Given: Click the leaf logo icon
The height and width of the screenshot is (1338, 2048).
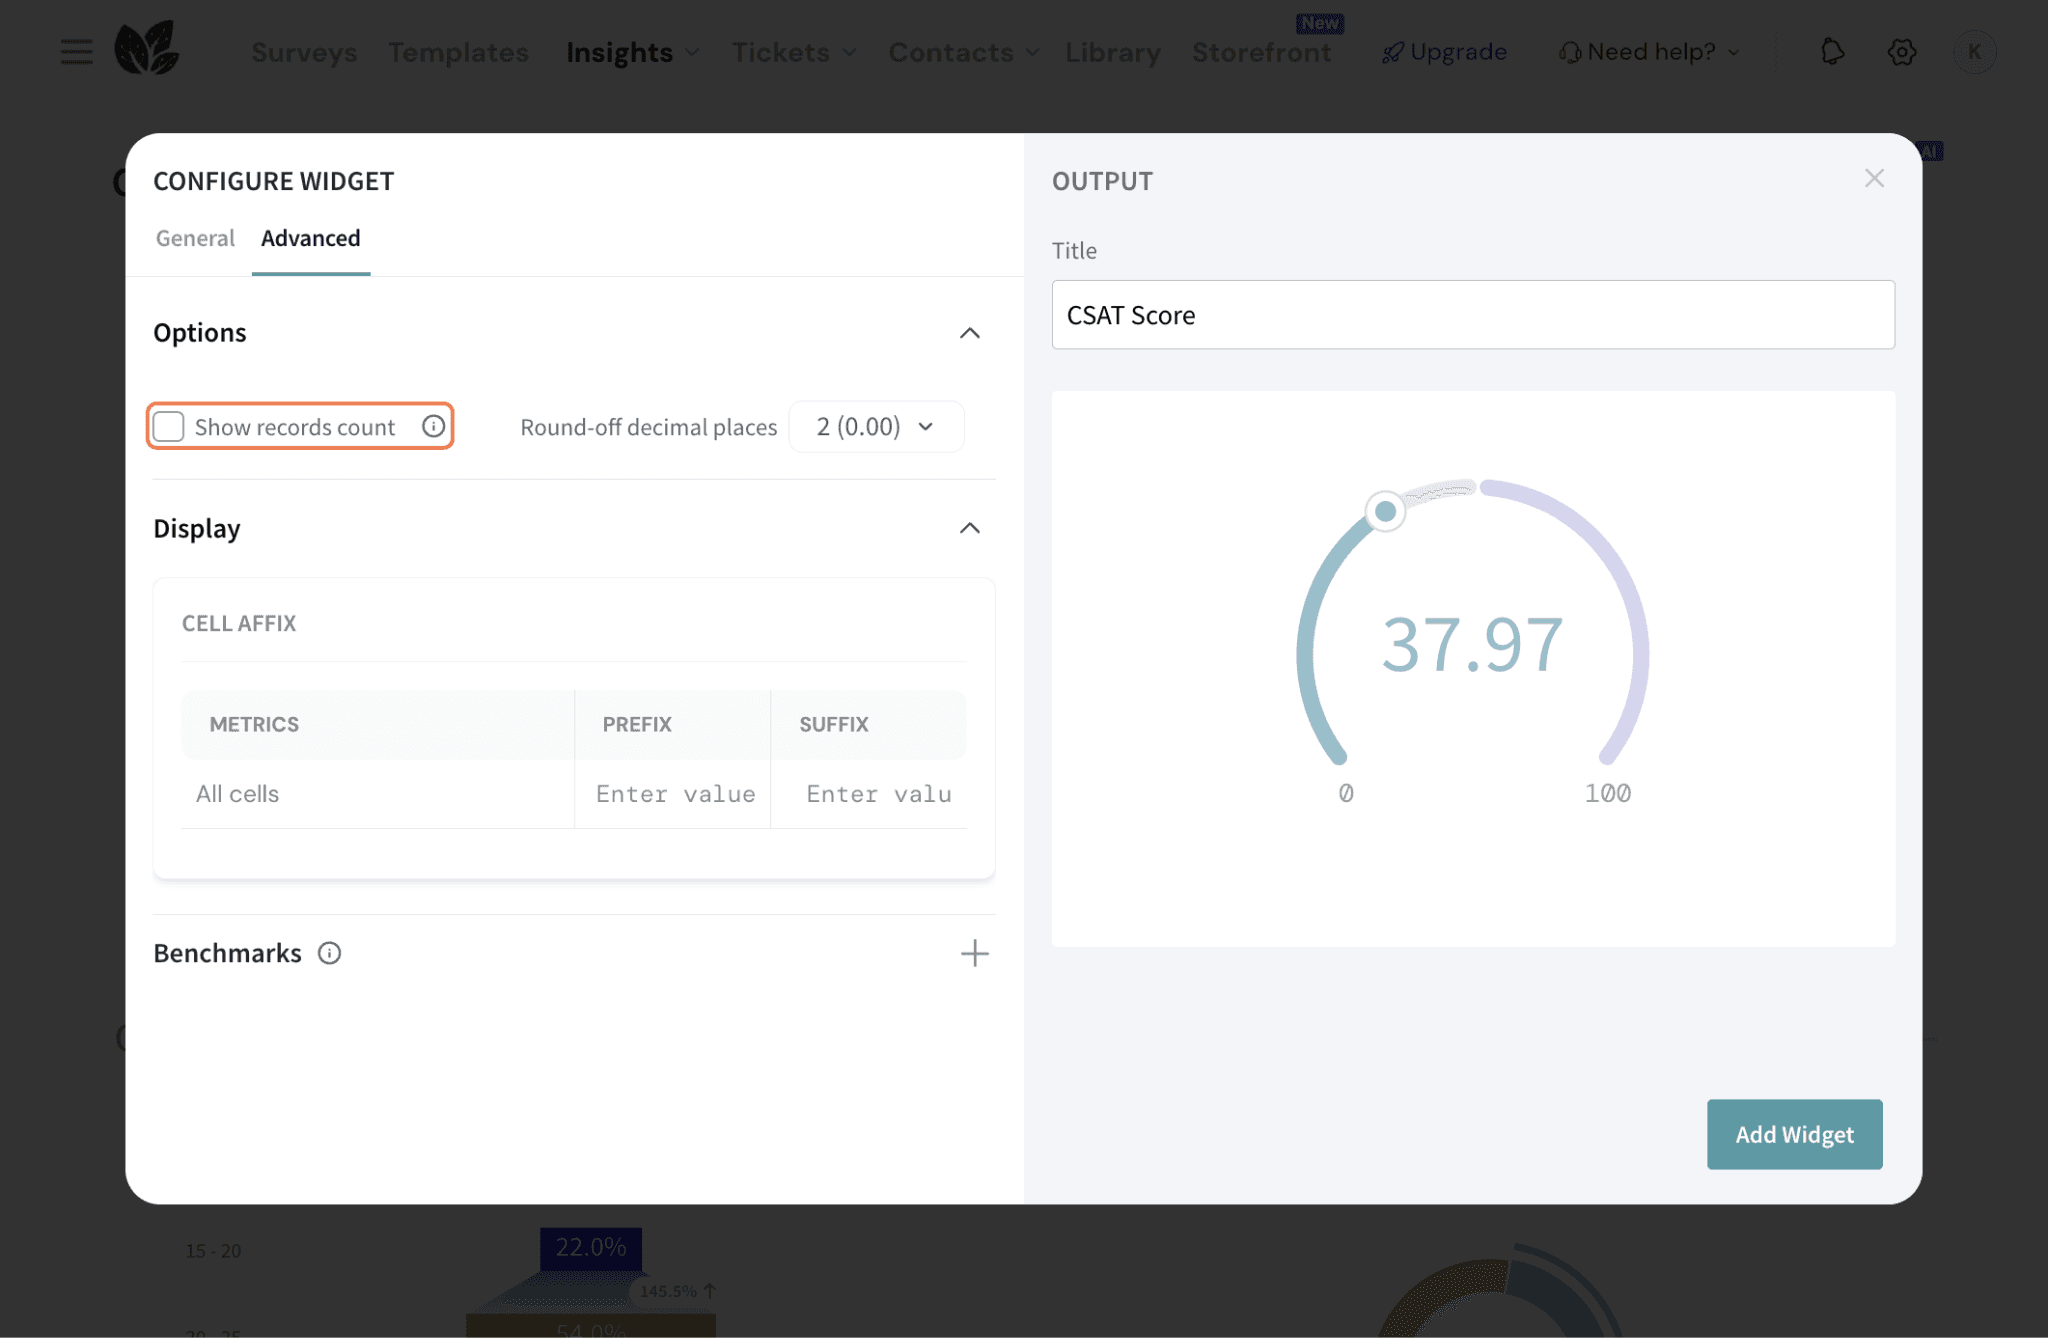Looking at the screenshot, I should [146, 48].
